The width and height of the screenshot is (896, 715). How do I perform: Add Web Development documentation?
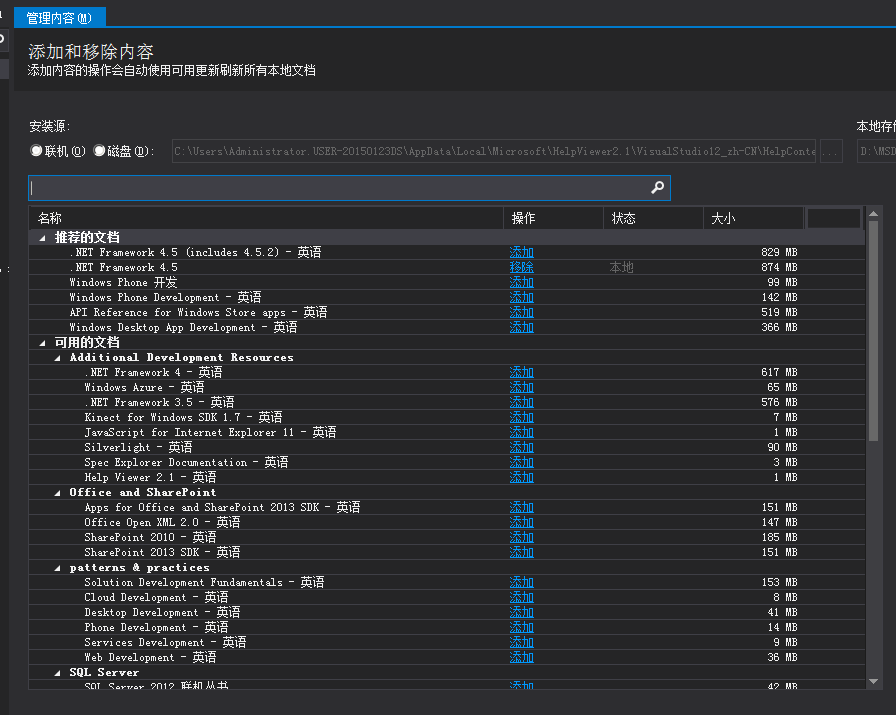[521, 657]
